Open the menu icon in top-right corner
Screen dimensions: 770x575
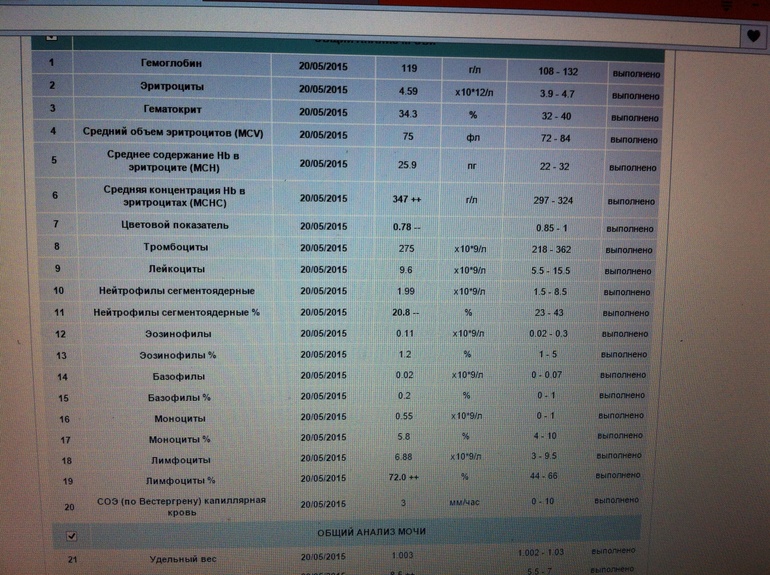[729, 6]
